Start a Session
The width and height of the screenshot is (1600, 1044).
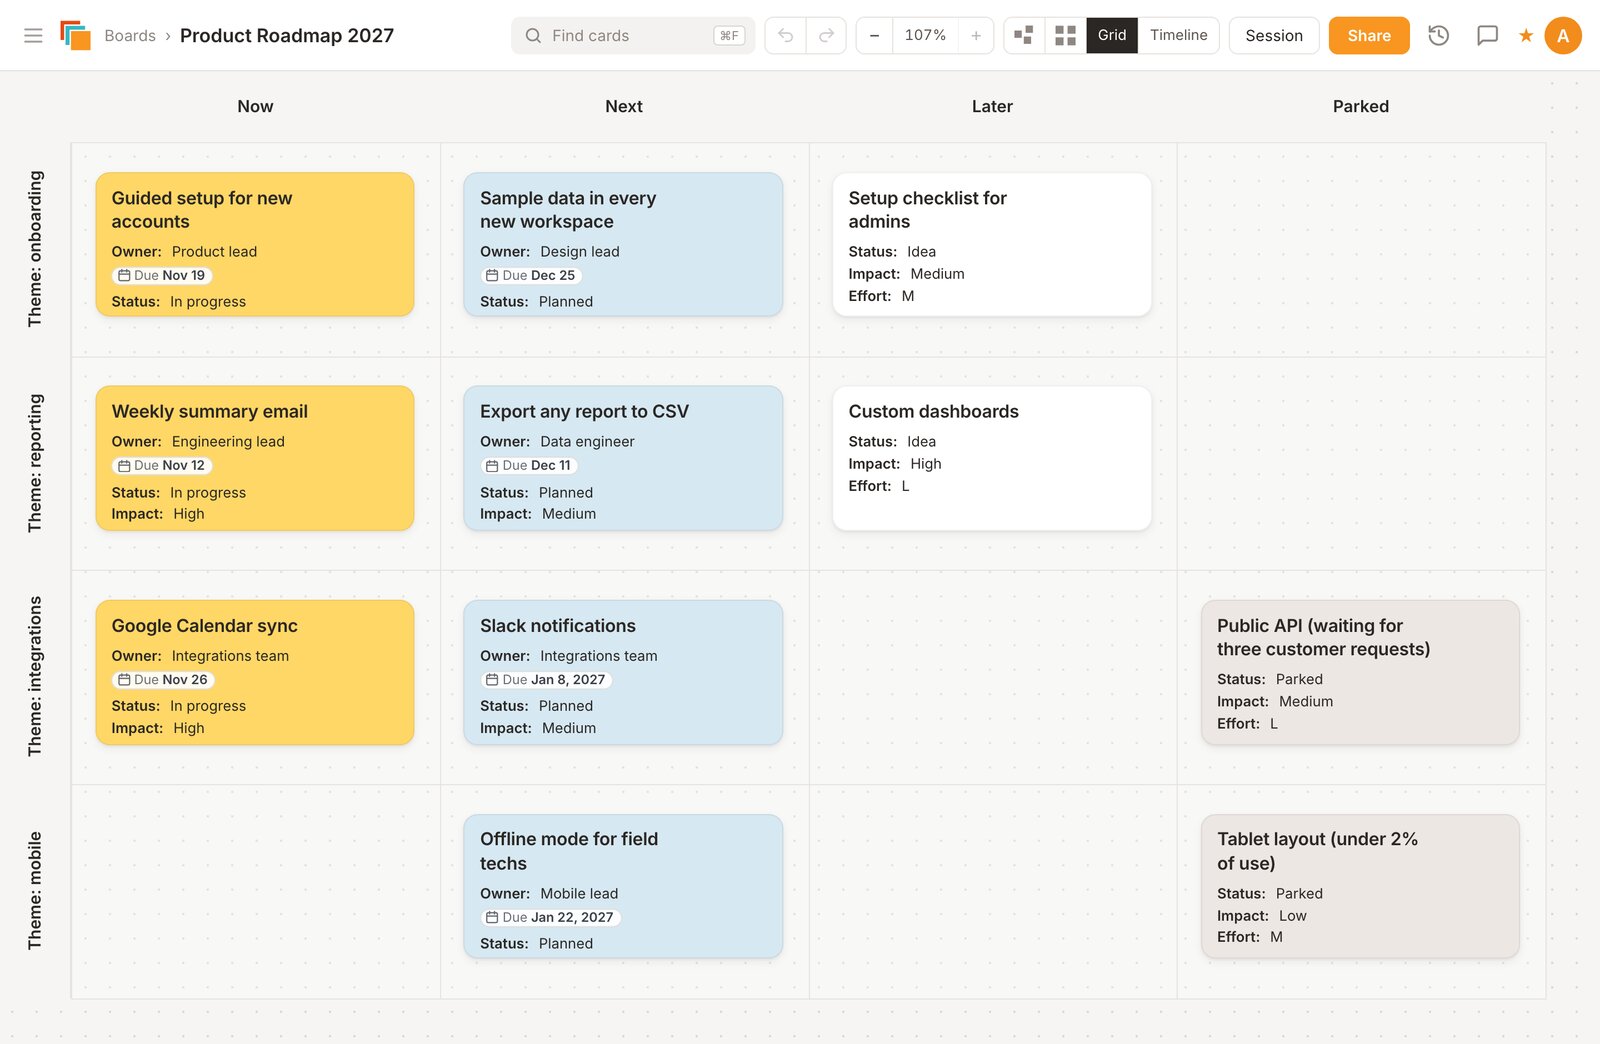pos(1274,35)
